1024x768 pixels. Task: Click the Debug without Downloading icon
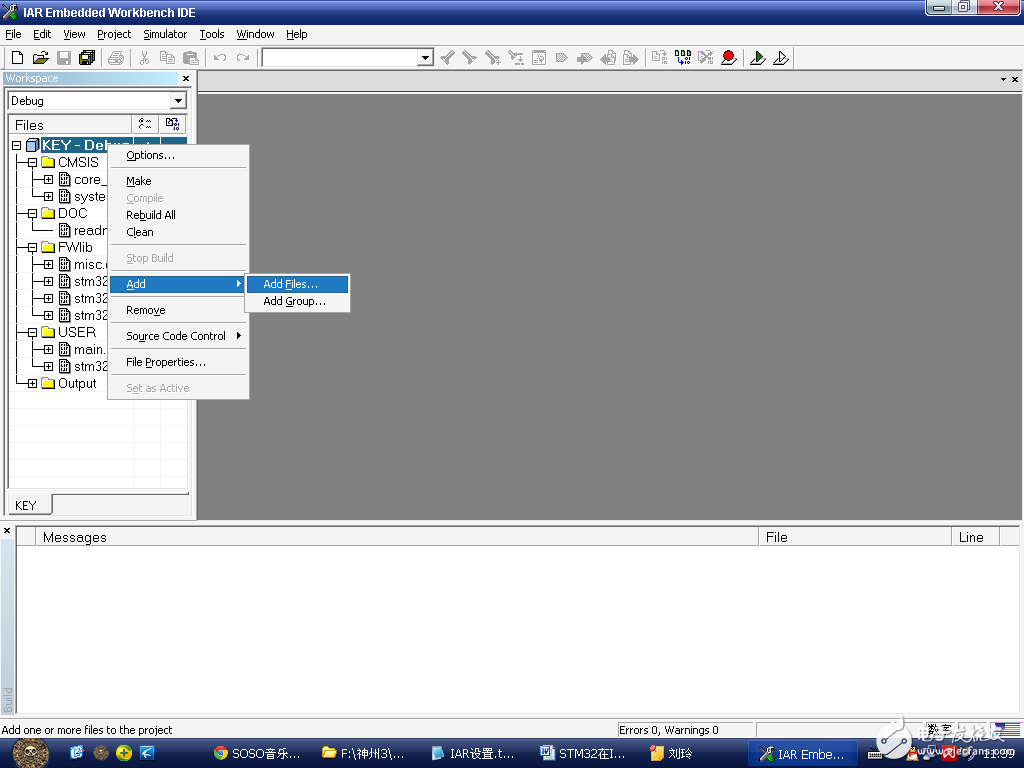coord(781,58)
